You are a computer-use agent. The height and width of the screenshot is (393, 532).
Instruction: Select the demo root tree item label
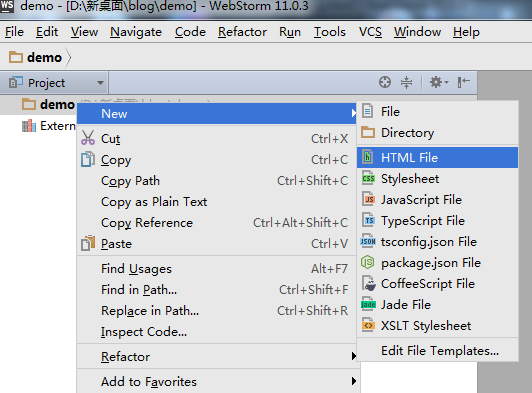click(x=57, y=104)
